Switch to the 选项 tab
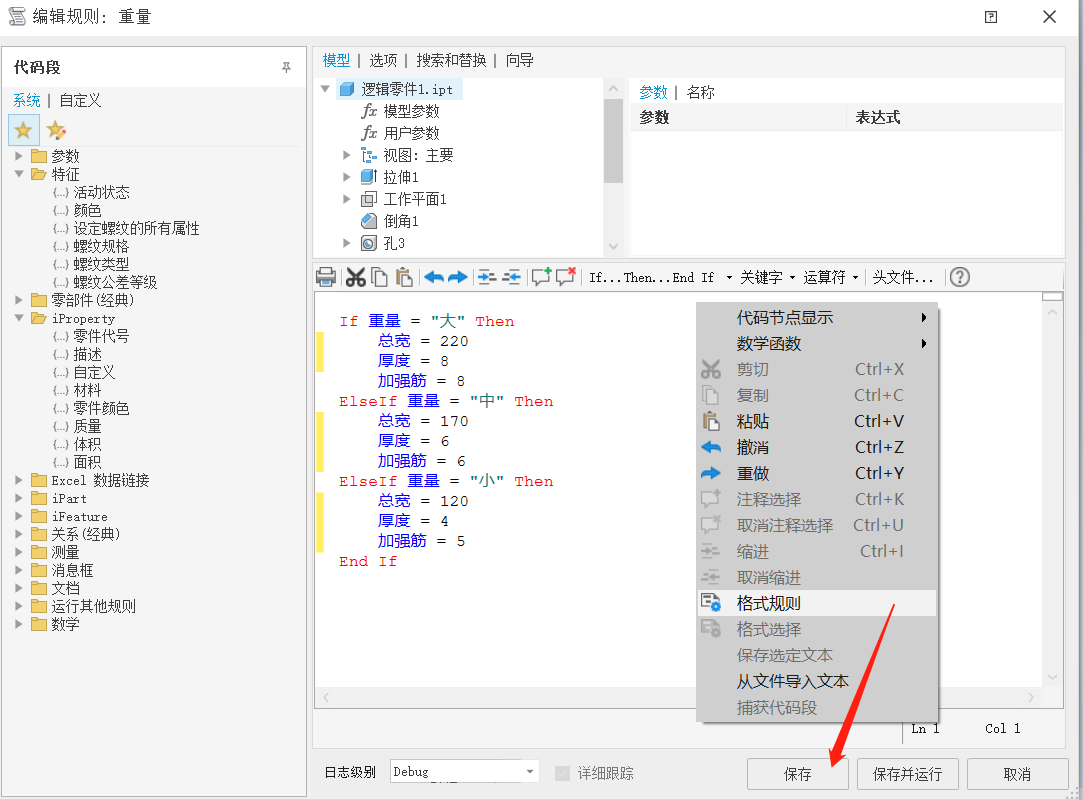This screenshot has height=800, width=1083. [383, 61]
